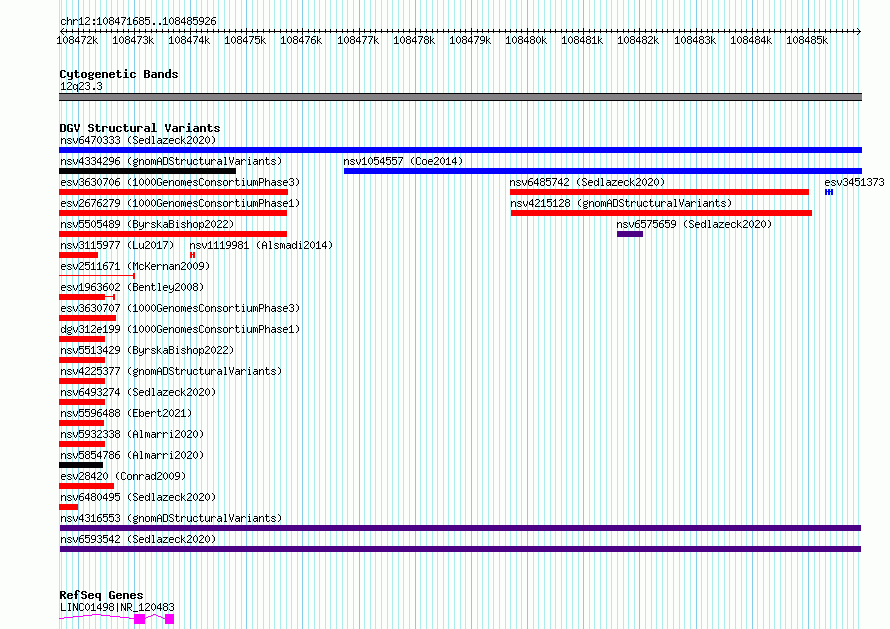
Task: Click the red nsv6485742 variant bar
Action: click(x=660, y=192)
